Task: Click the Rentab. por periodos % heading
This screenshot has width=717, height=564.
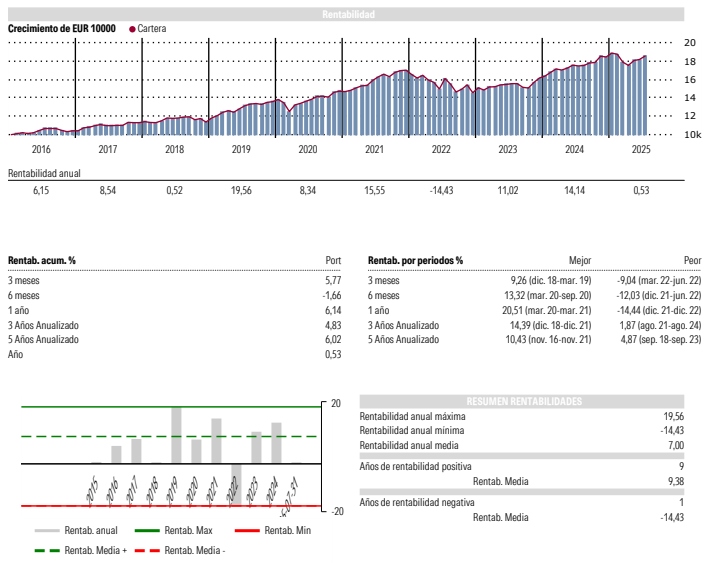Action: click(415, 260)
